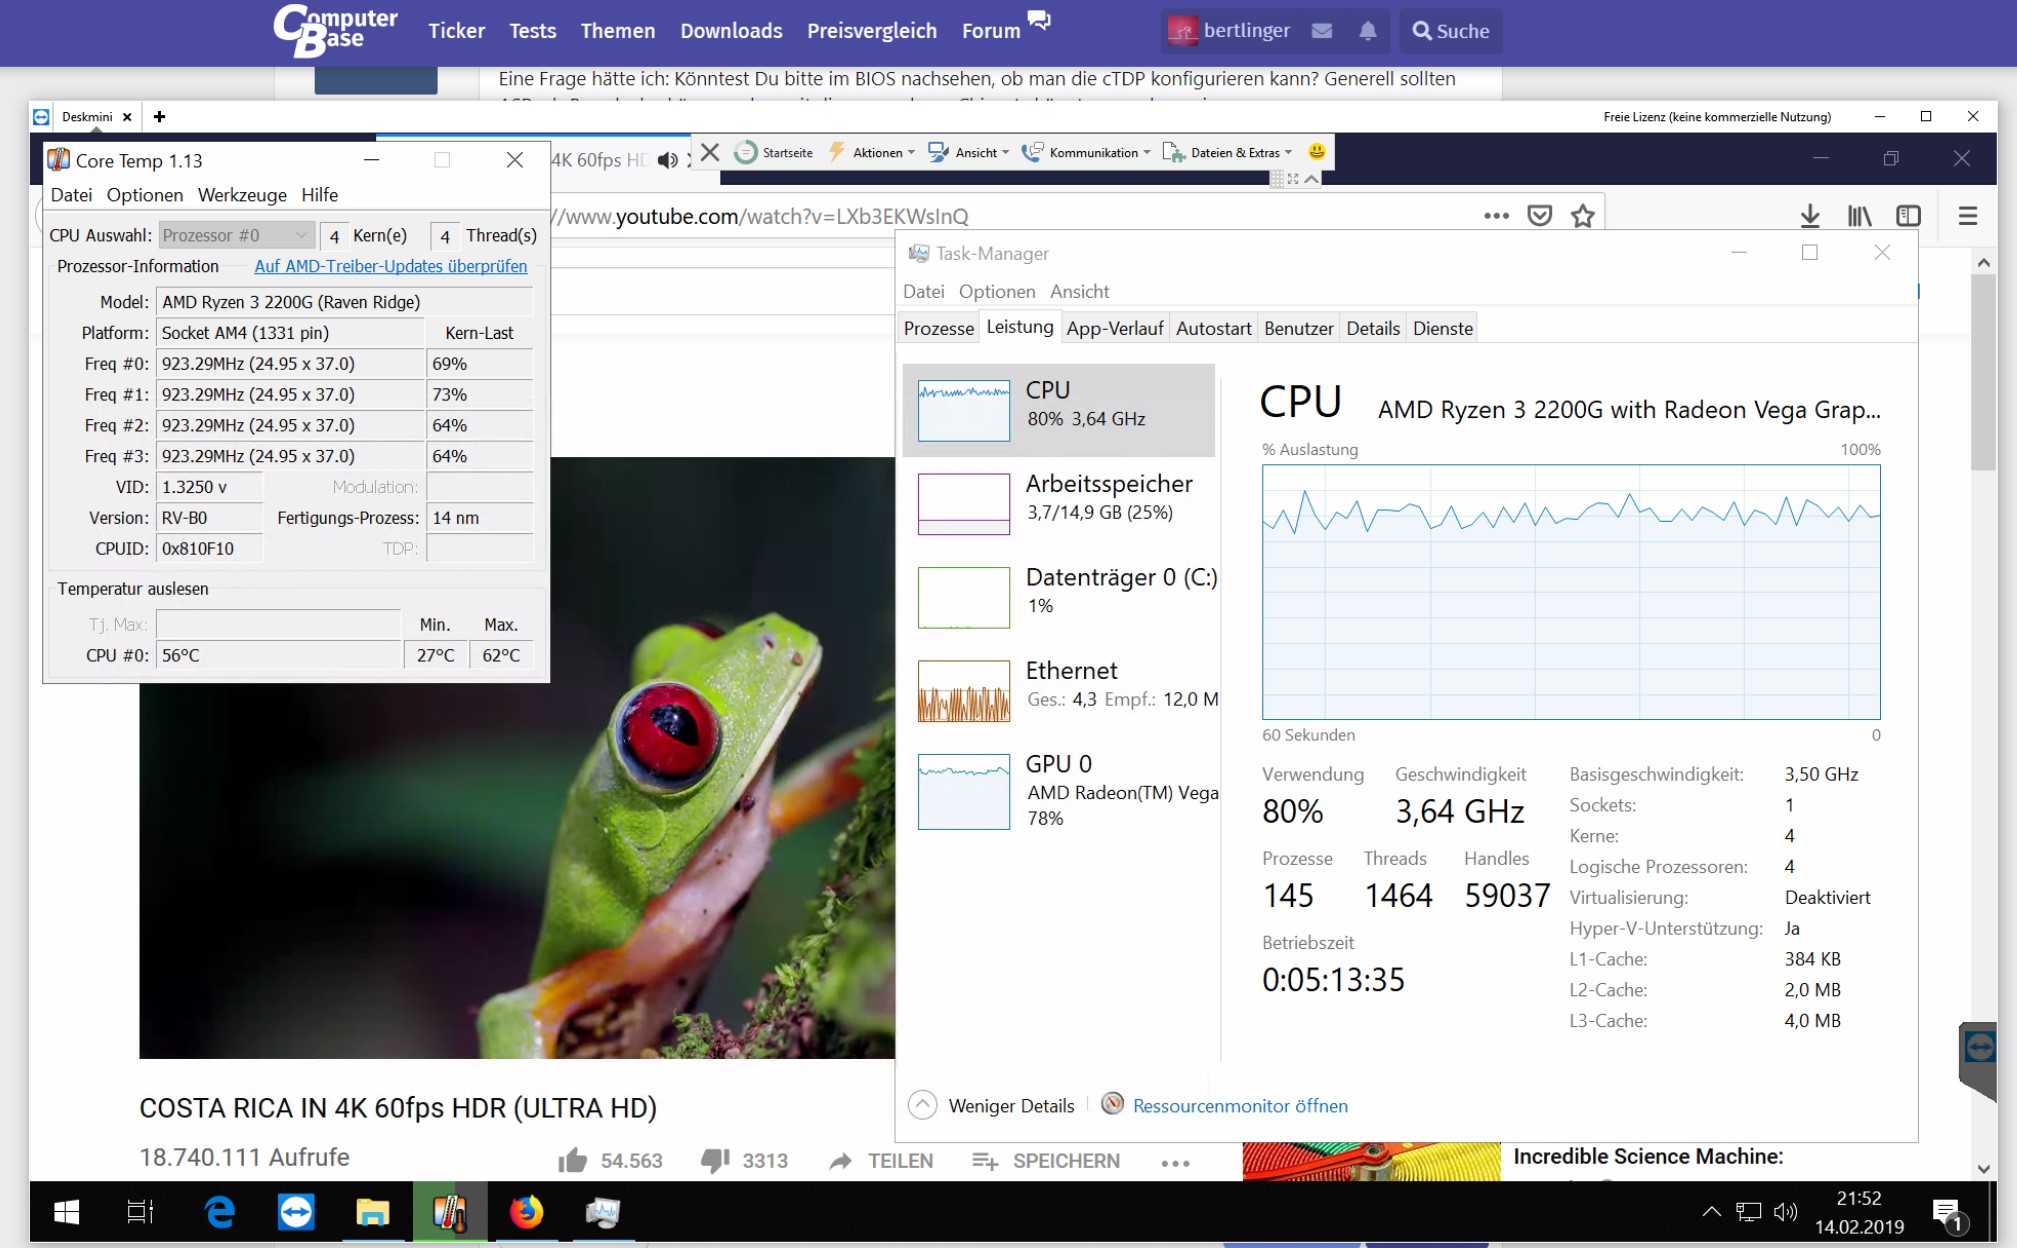The height and width of the screenshot is (1248, 2017).
Task: Like the video with thumbs up
Action: click(573, 1160)
